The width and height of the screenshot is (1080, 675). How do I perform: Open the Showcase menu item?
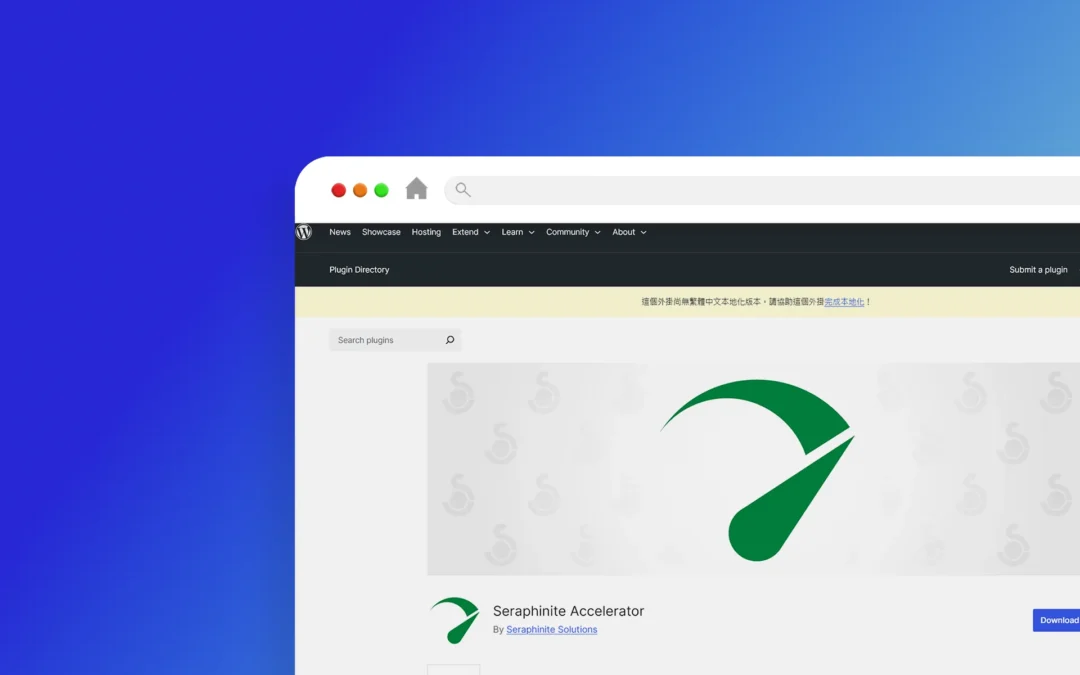(381, 232)
